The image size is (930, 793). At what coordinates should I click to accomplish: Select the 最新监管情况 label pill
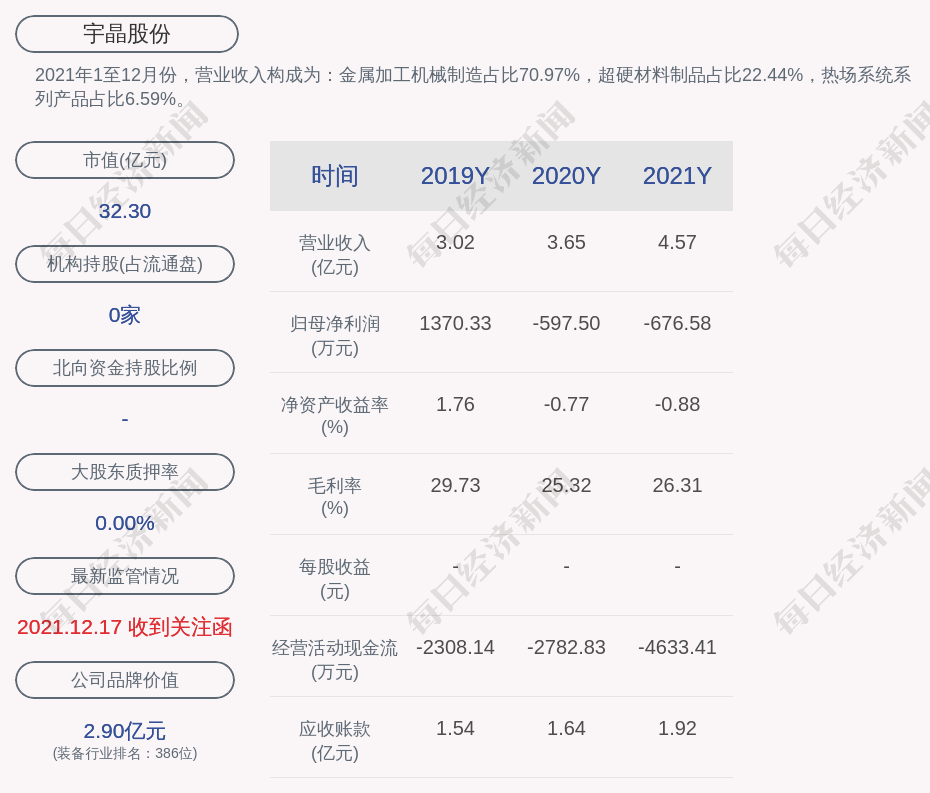125,576
